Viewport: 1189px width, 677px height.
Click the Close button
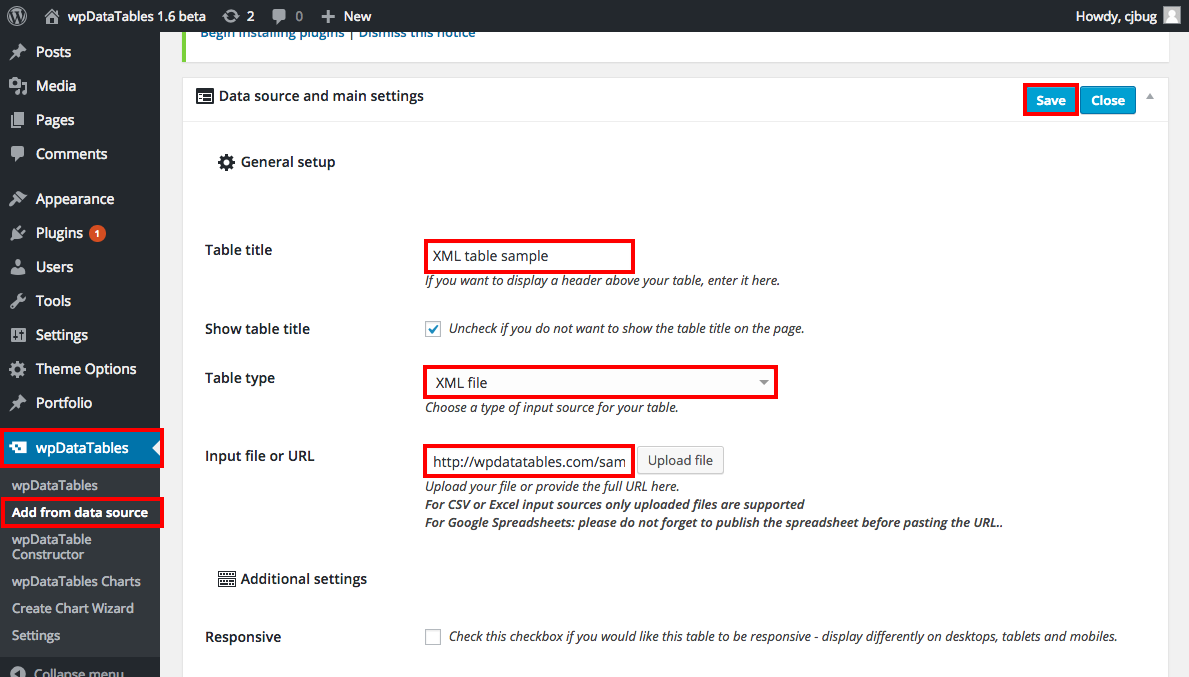(x=1108, y=100)
